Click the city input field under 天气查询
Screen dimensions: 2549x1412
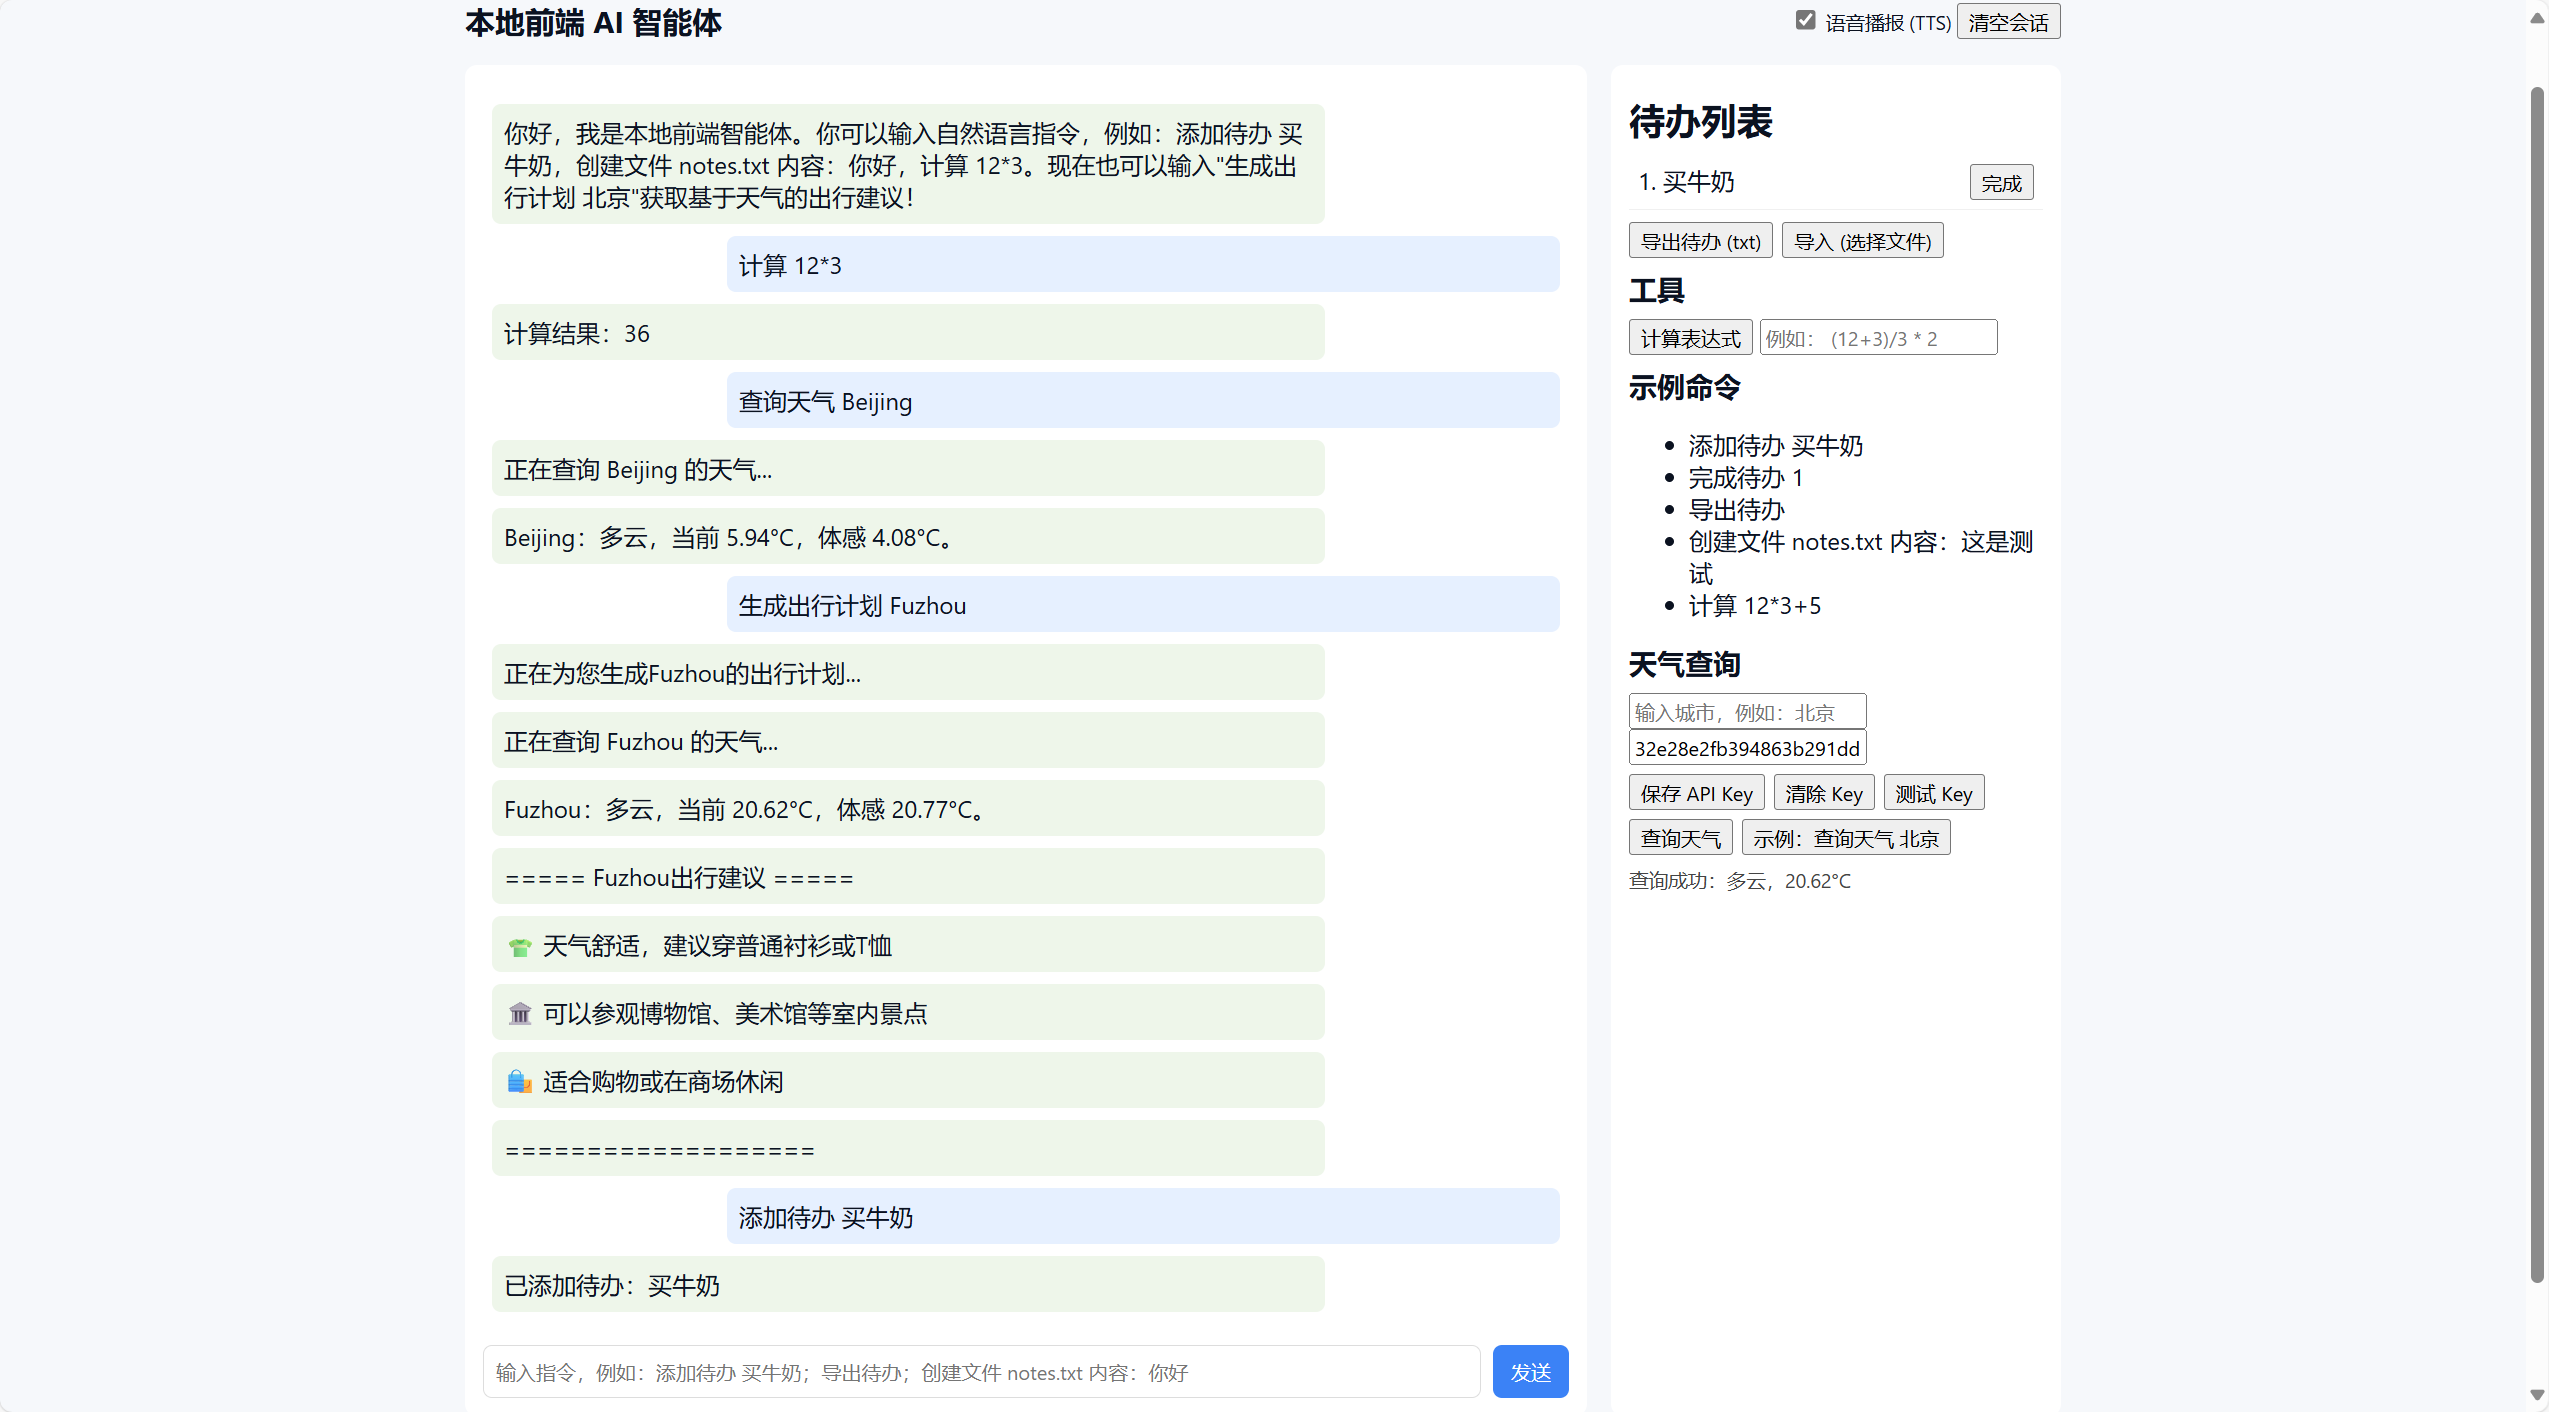[1746, 711]
